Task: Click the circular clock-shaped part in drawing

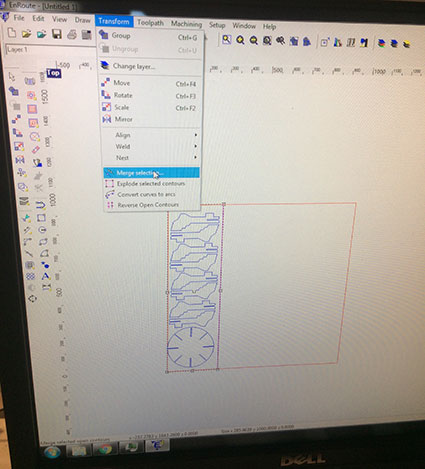Action: (190, 348)
